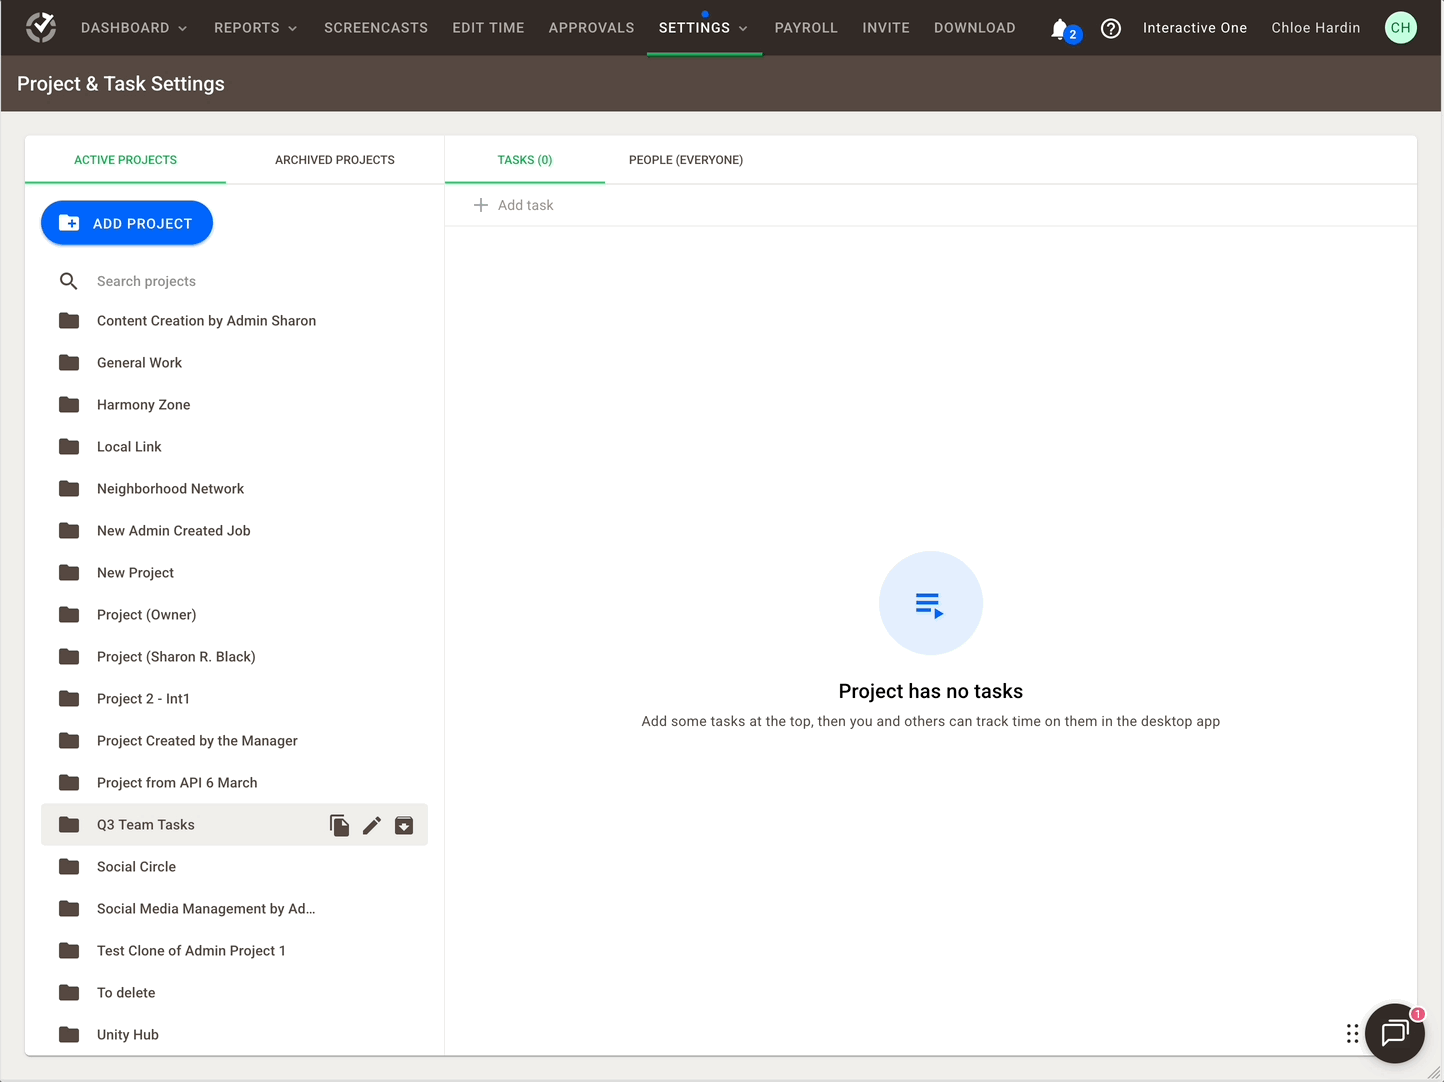The image size is (1444, 1082).
Task: Expand the Reports dropdown menu
Action: coord(256,28)
